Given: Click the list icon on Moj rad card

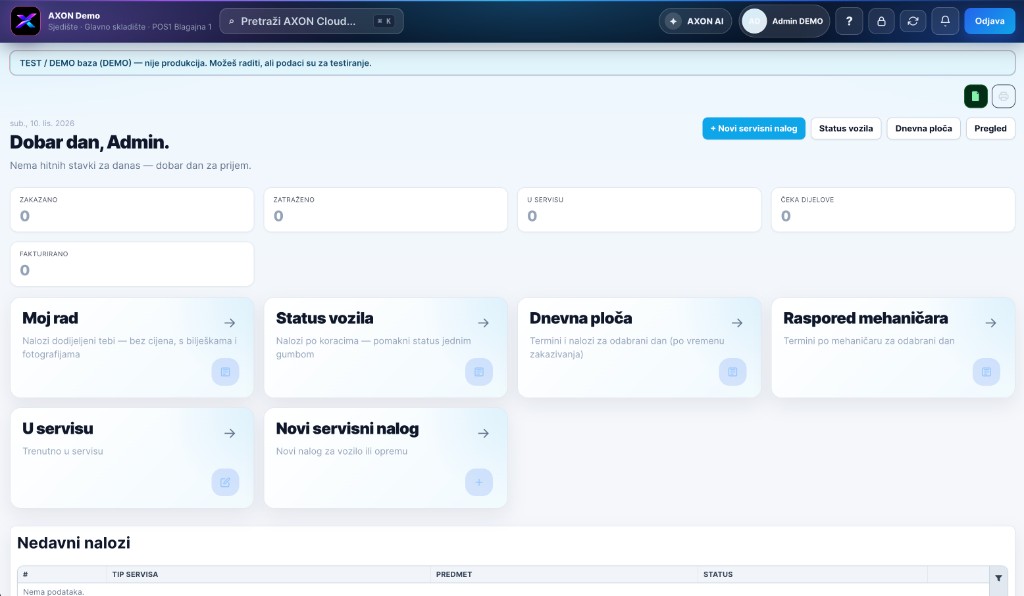Looking at the screenshot, I should [x=225, y=372].
